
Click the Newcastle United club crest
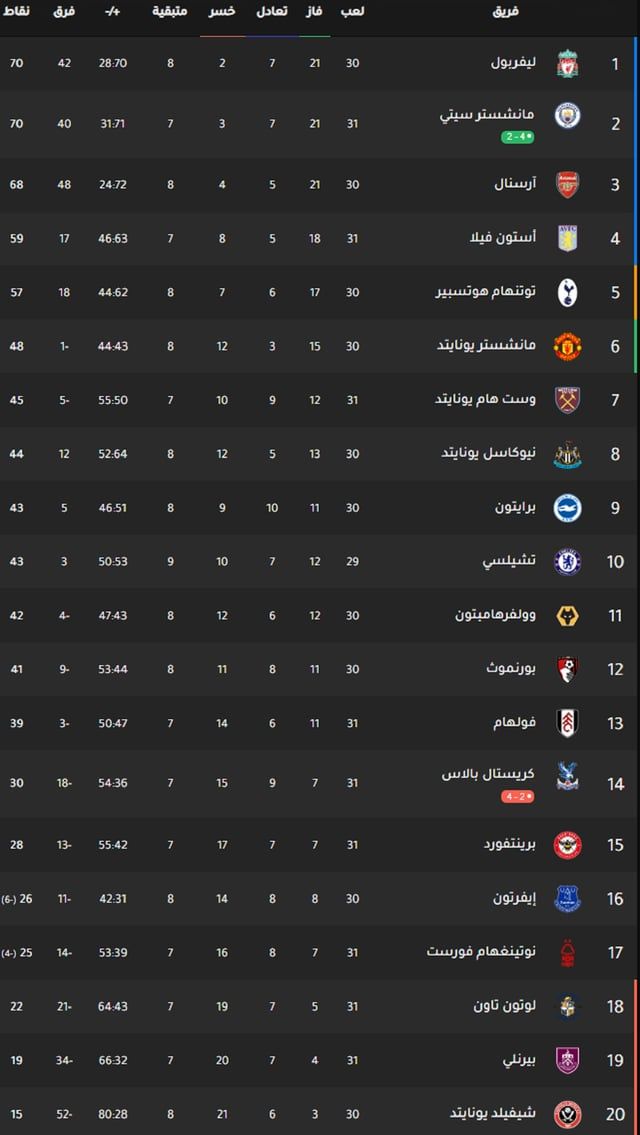[570, 452]
